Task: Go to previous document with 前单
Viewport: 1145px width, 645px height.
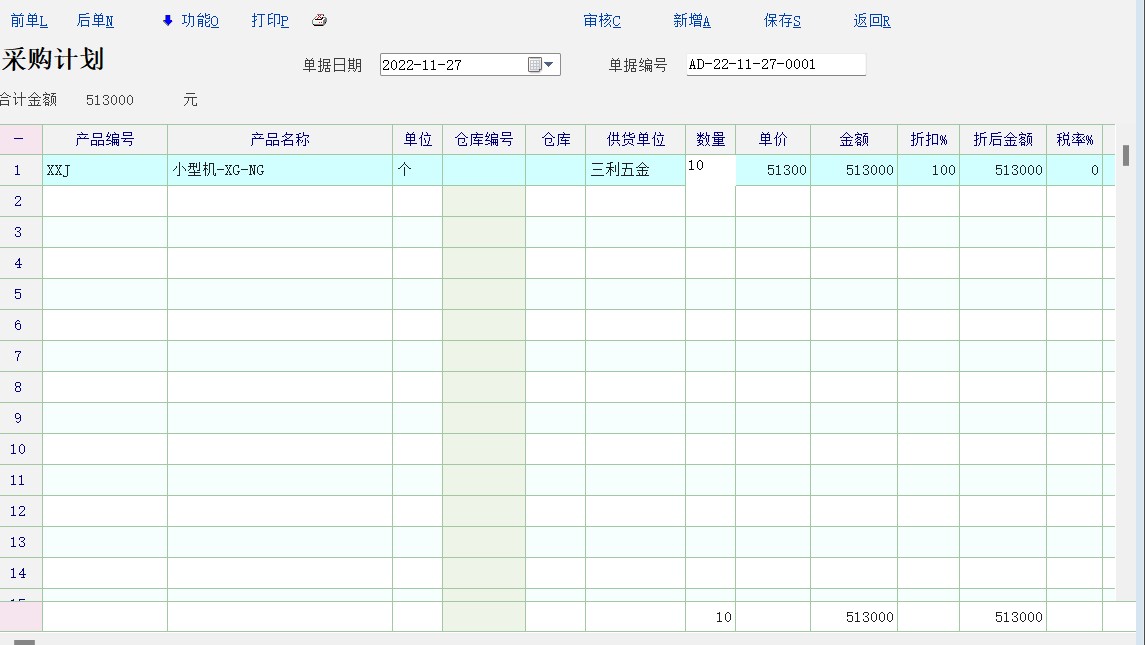Action: click(29, 21)
